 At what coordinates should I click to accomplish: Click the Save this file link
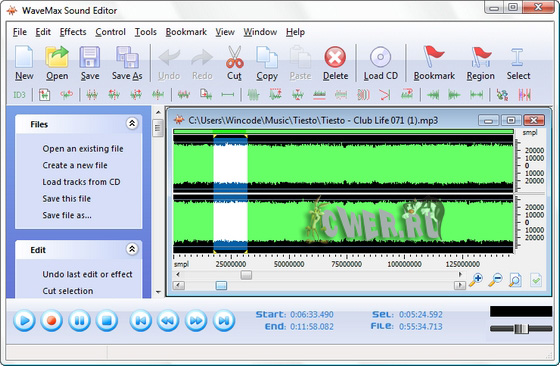coord(66,199)
